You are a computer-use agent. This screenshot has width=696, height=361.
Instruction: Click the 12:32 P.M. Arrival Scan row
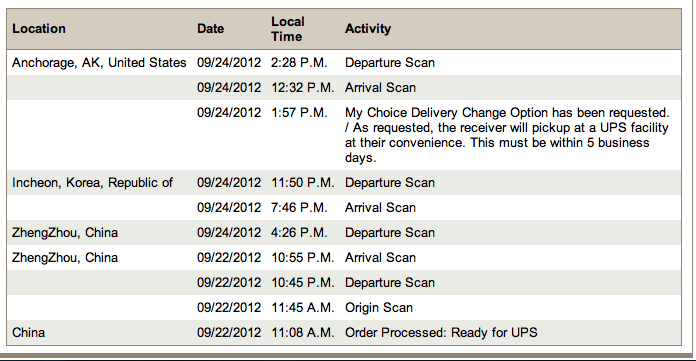coord(344,87)
